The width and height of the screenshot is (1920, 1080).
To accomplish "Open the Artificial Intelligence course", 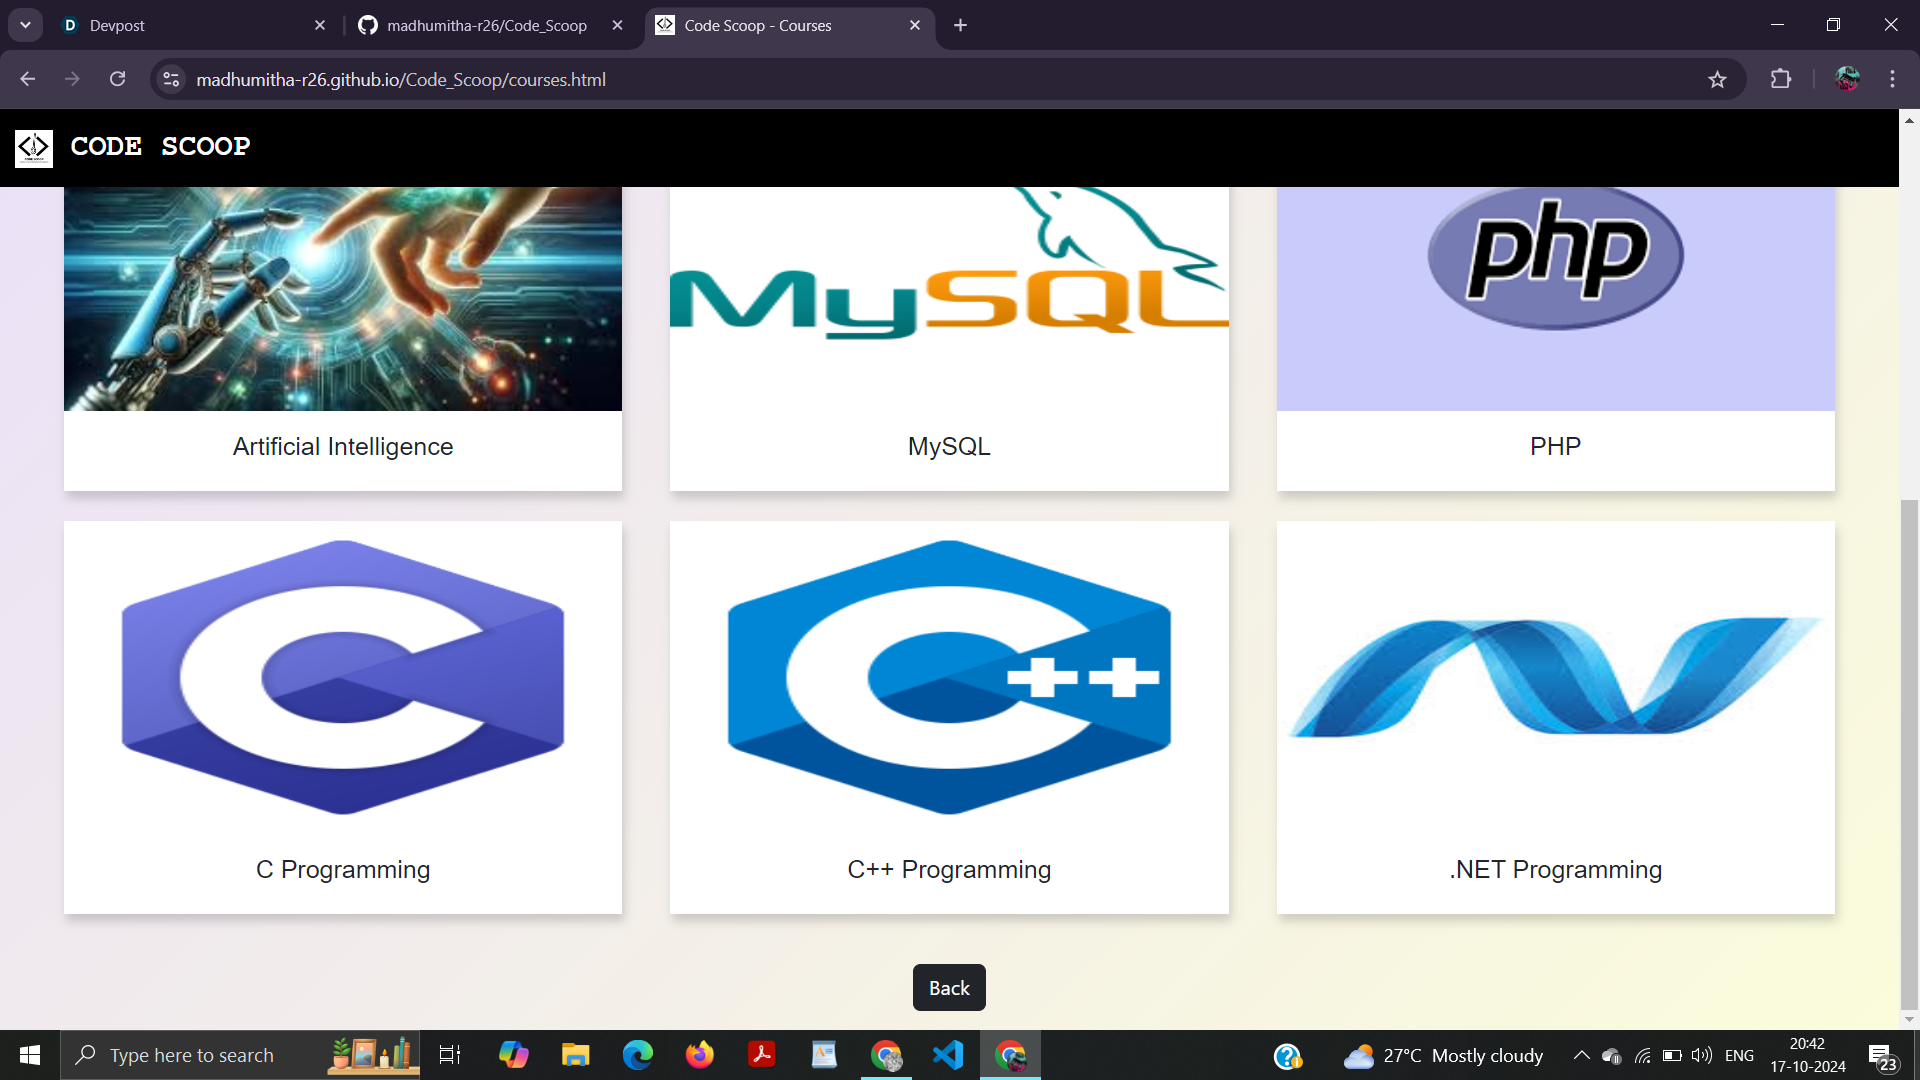I will point(342,340).
